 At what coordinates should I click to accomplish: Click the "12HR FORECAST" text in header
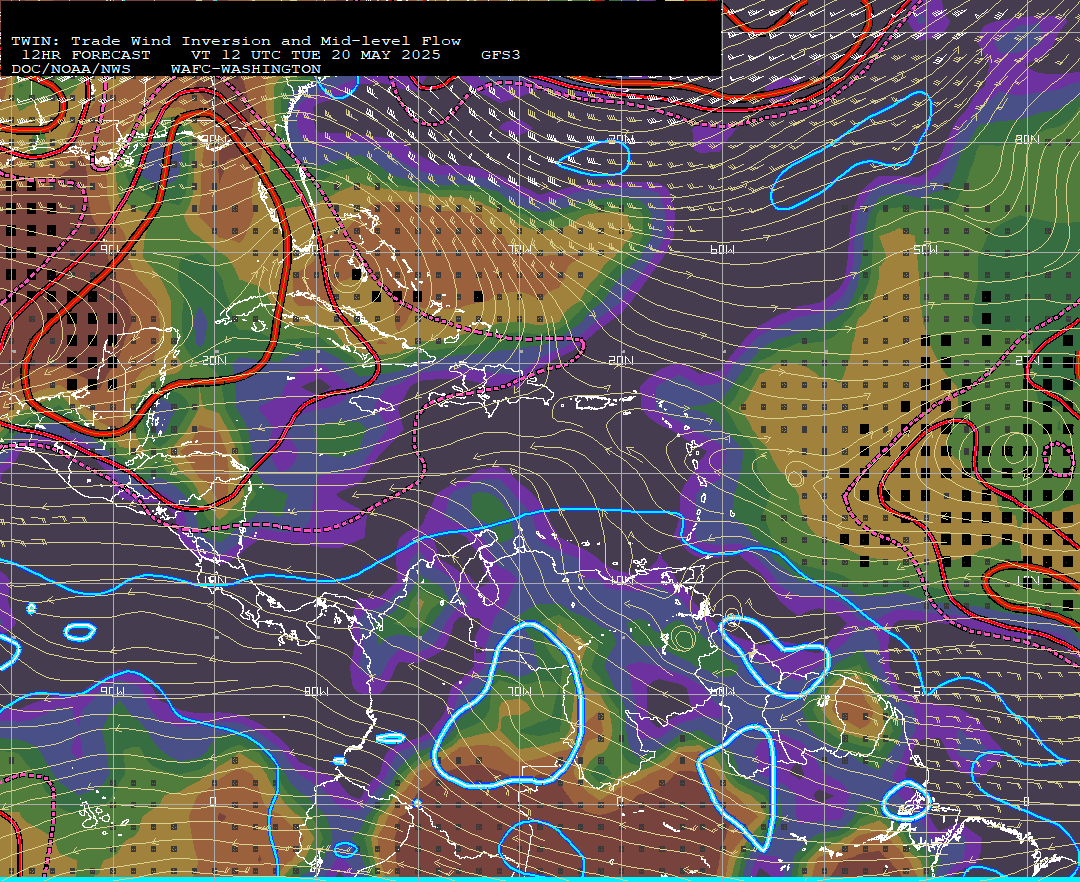pos(85,55)
